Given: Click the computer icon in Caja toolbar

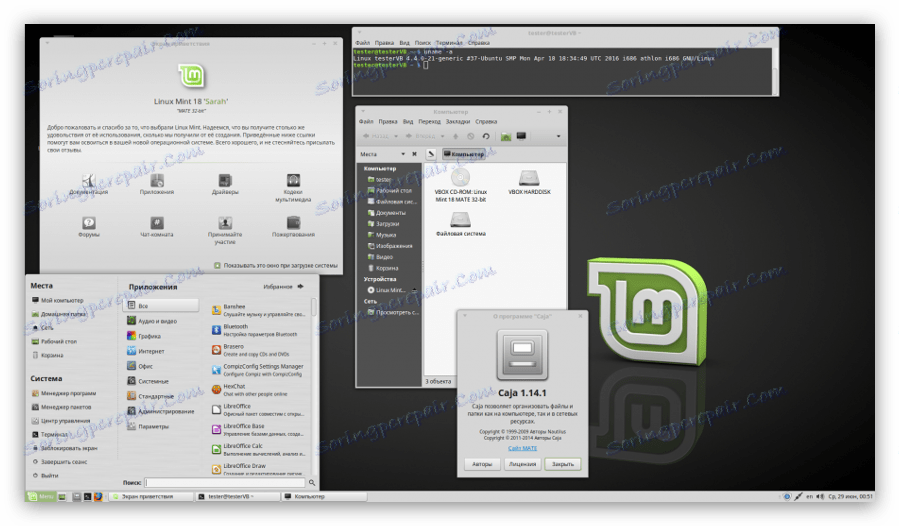Looking at the screenshot, I should point(521,137).
